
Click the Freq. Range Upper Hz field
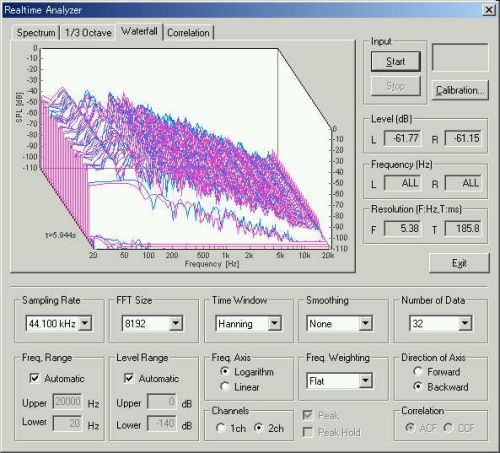click(67, 401)
